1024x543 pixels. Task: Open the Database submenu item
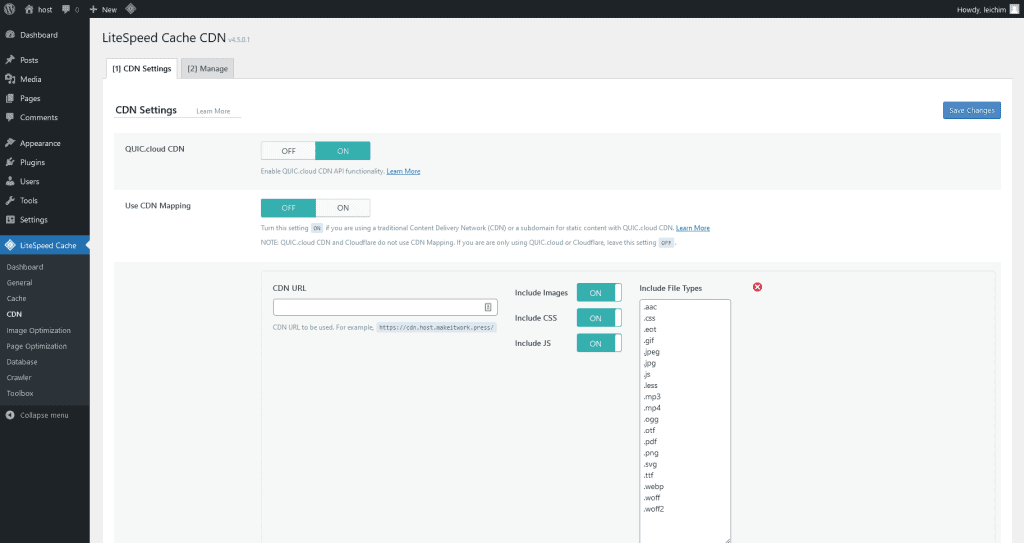pyautogui.click(x=22, y=362)
